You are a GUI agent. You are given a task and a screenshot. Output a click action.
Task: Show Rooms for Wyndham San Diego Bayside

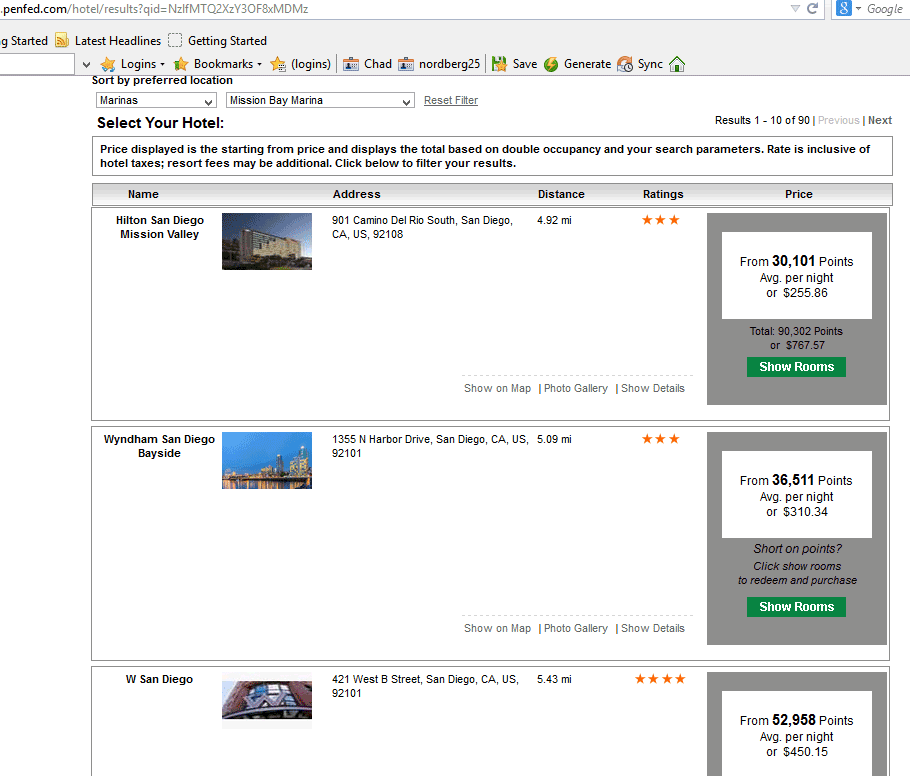coord(796,607)
